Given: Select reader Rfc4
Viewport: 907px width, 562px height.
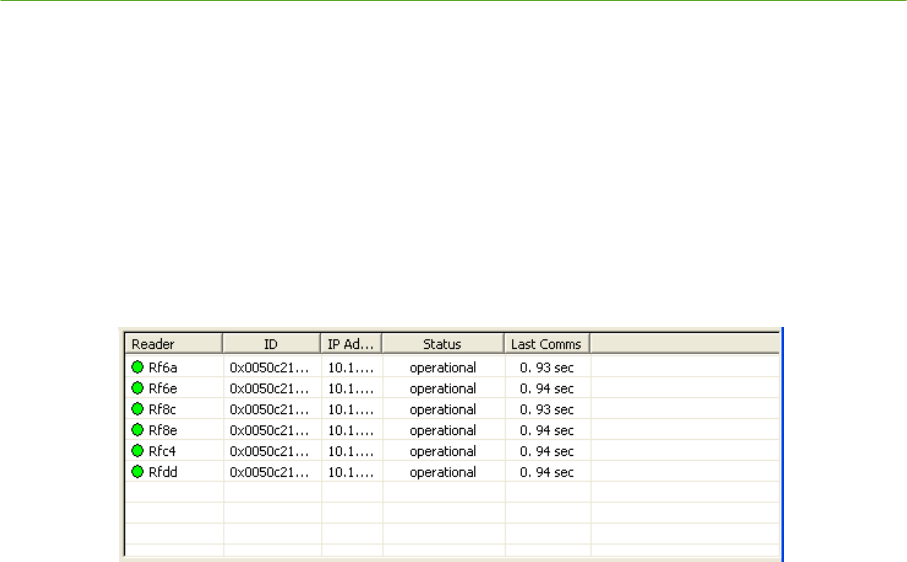Looking at the screenshot, I should (162, 451).
